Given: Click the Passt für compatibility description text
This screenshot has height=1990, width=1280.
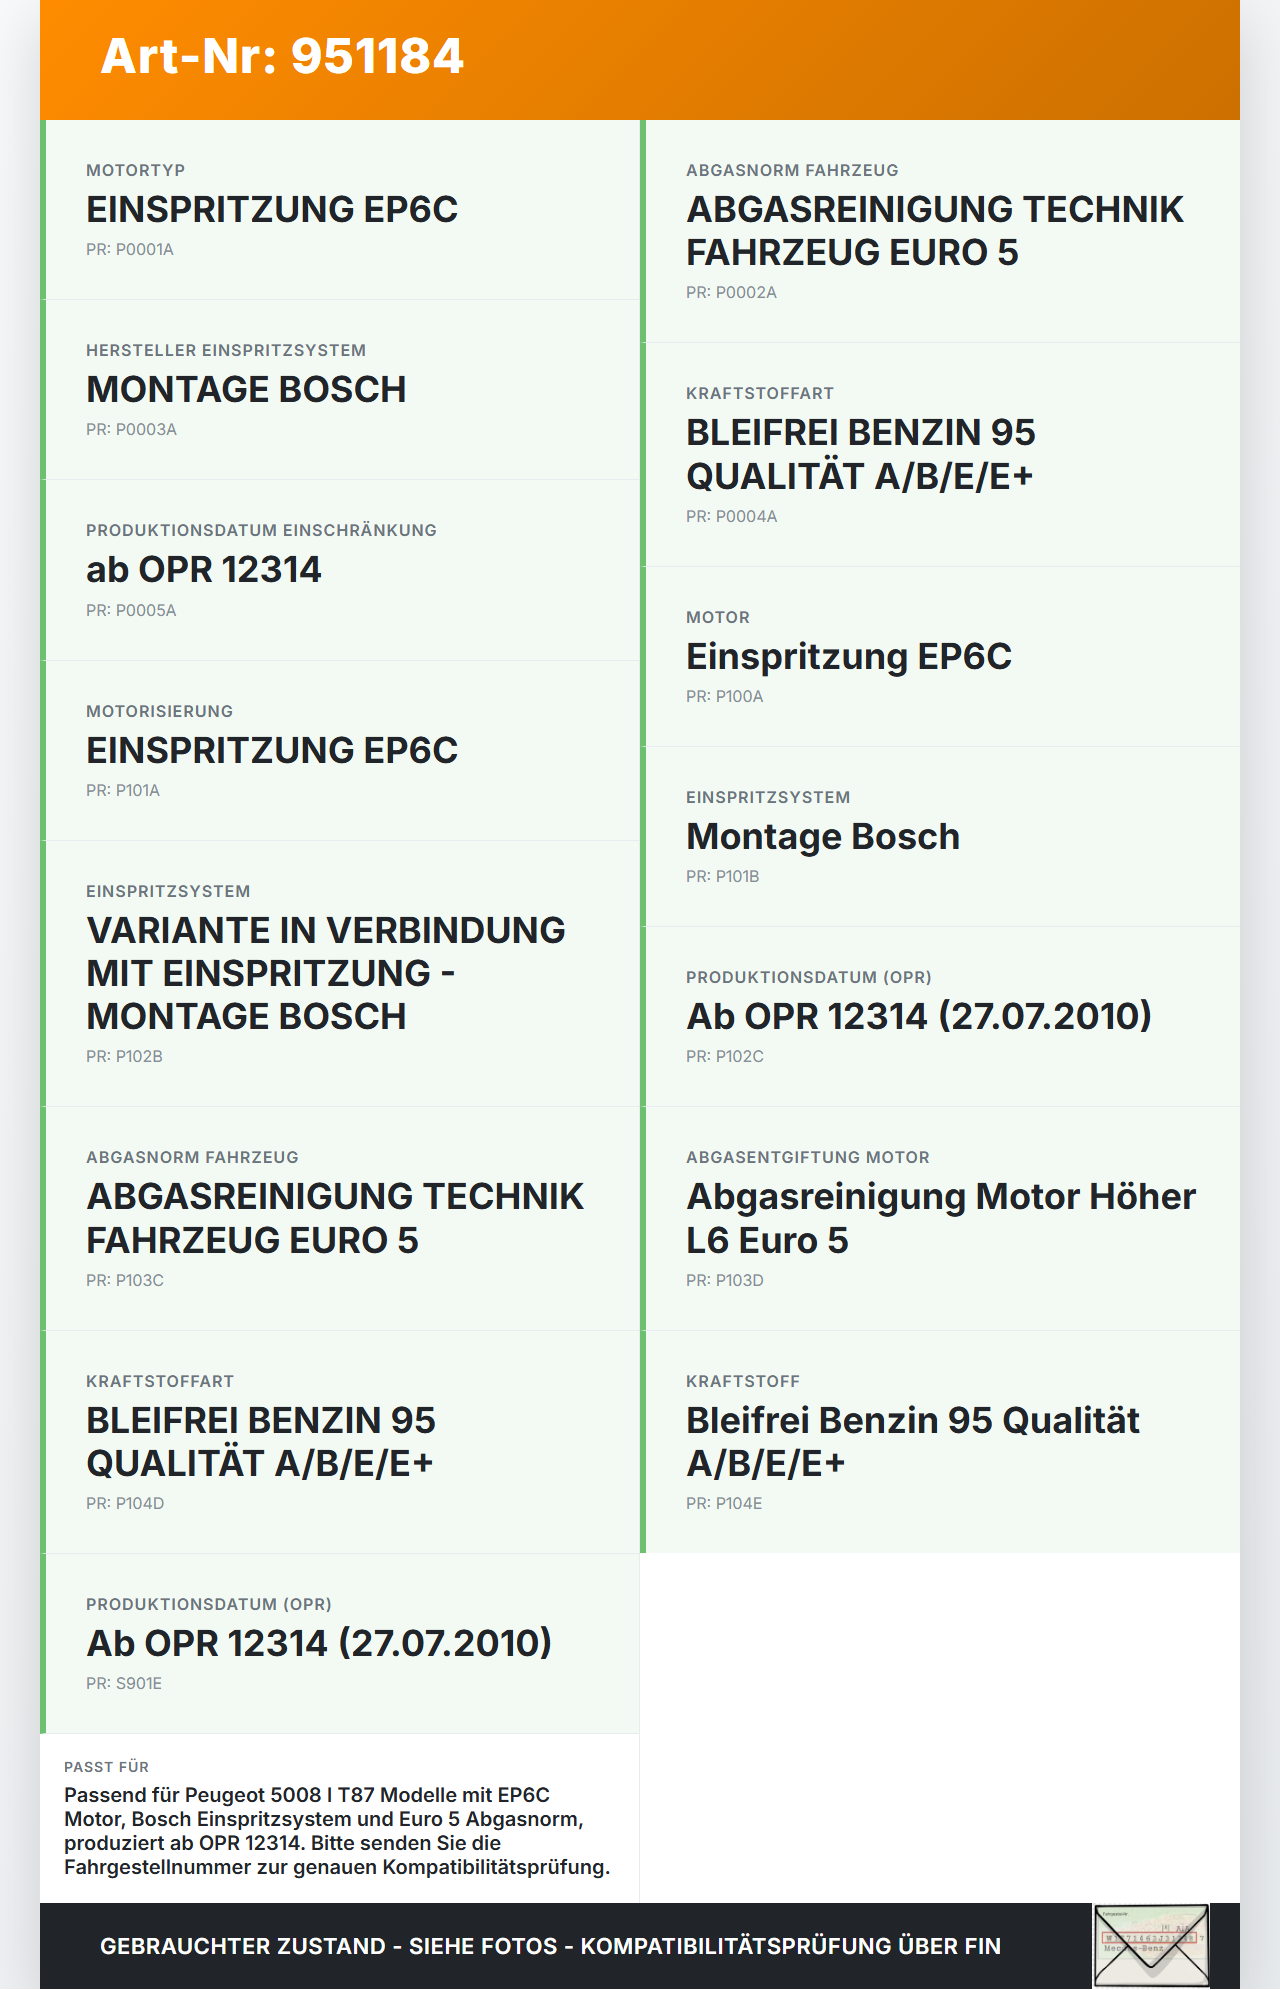Looking at the screenshot, I should click(337, 1831).
